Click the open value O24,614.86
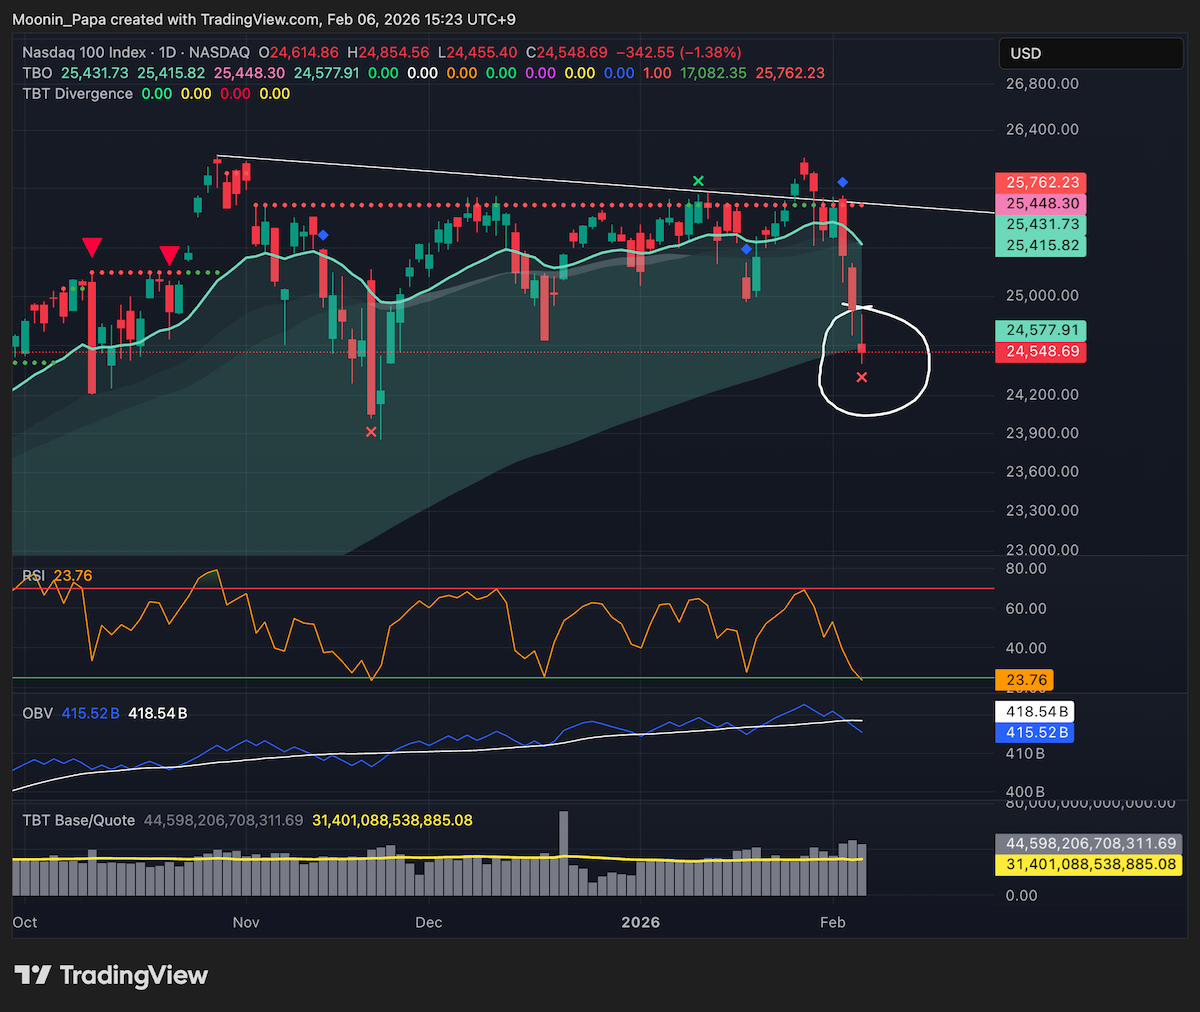This screenshot has height=1012, width=1200. [299, 52]
